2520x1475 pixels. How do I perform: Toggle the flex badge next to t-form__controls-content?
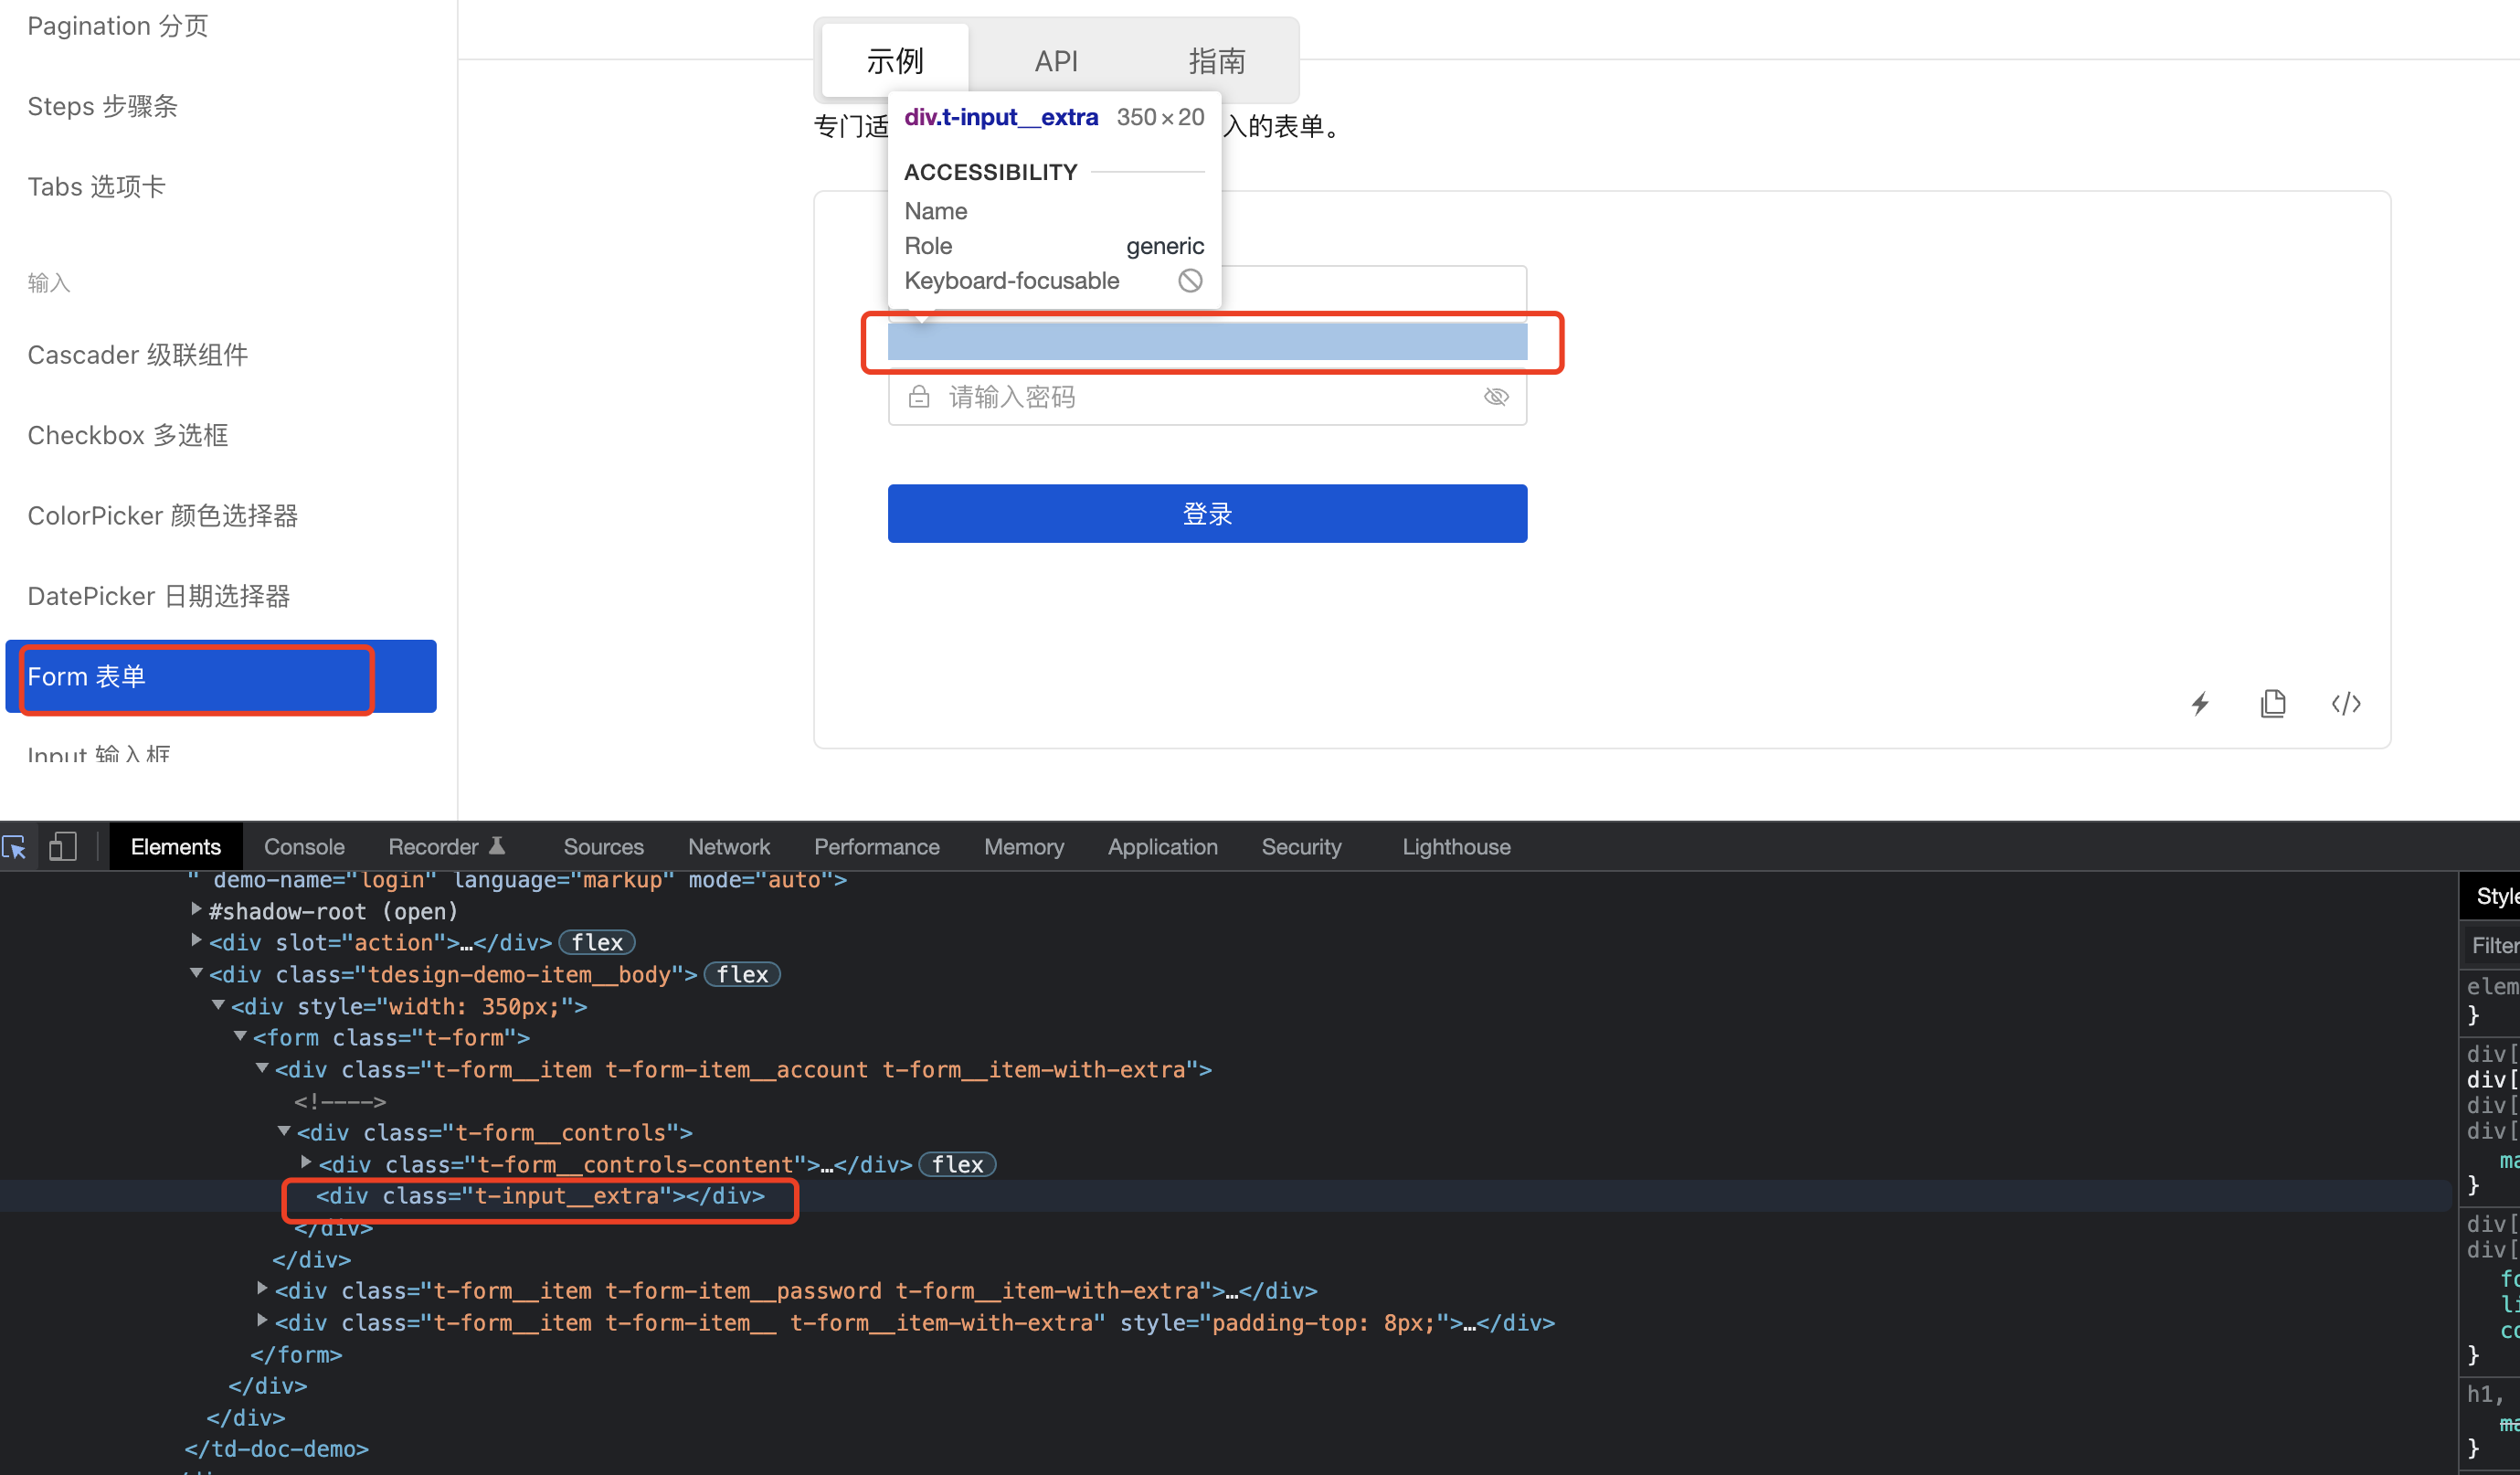(956, 1163)
